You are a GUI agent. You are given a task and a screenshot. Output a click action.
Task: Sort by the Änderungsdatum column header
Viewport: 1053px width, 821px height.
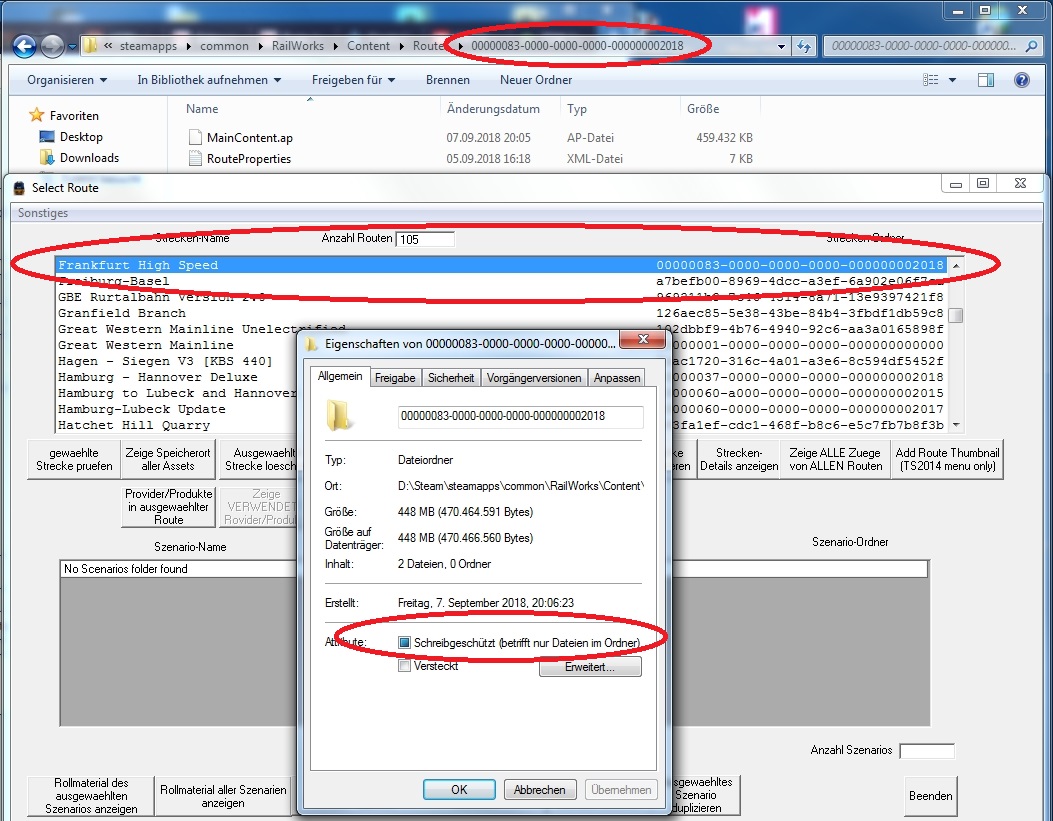pos(493,109)
